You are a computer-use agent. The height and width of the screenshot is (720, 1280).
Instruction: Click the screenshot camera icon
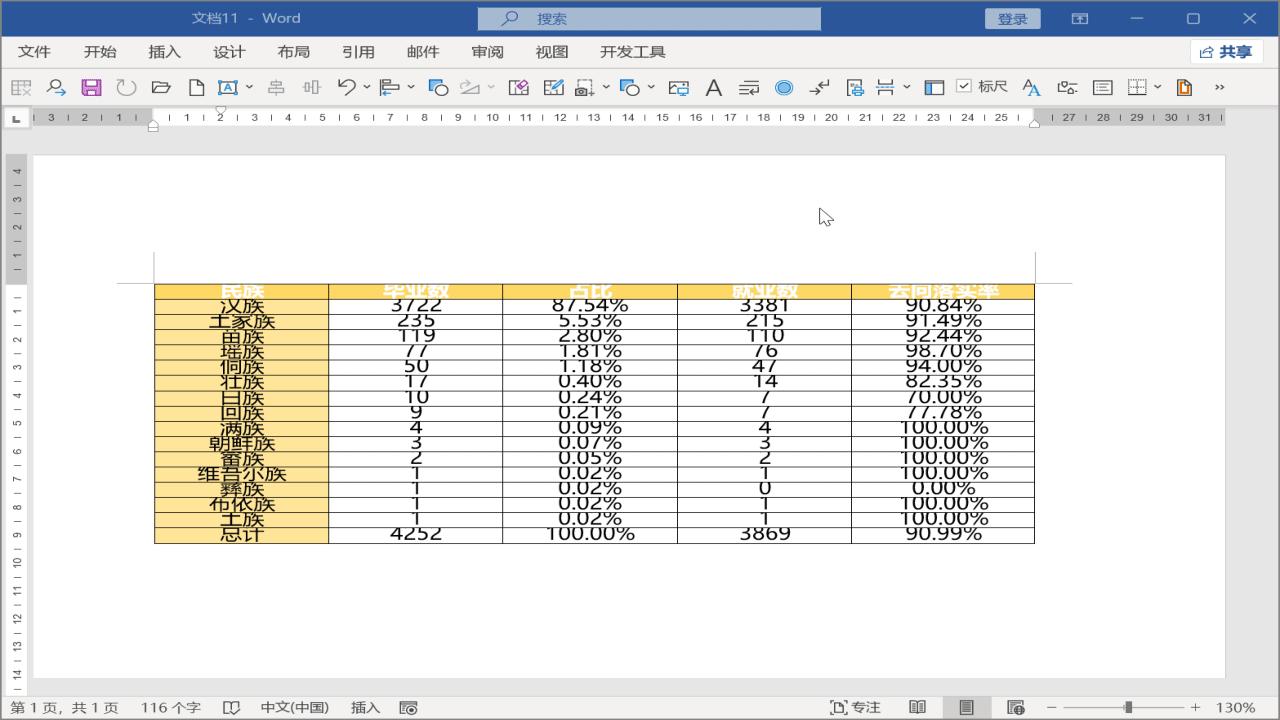coord(585,88)
